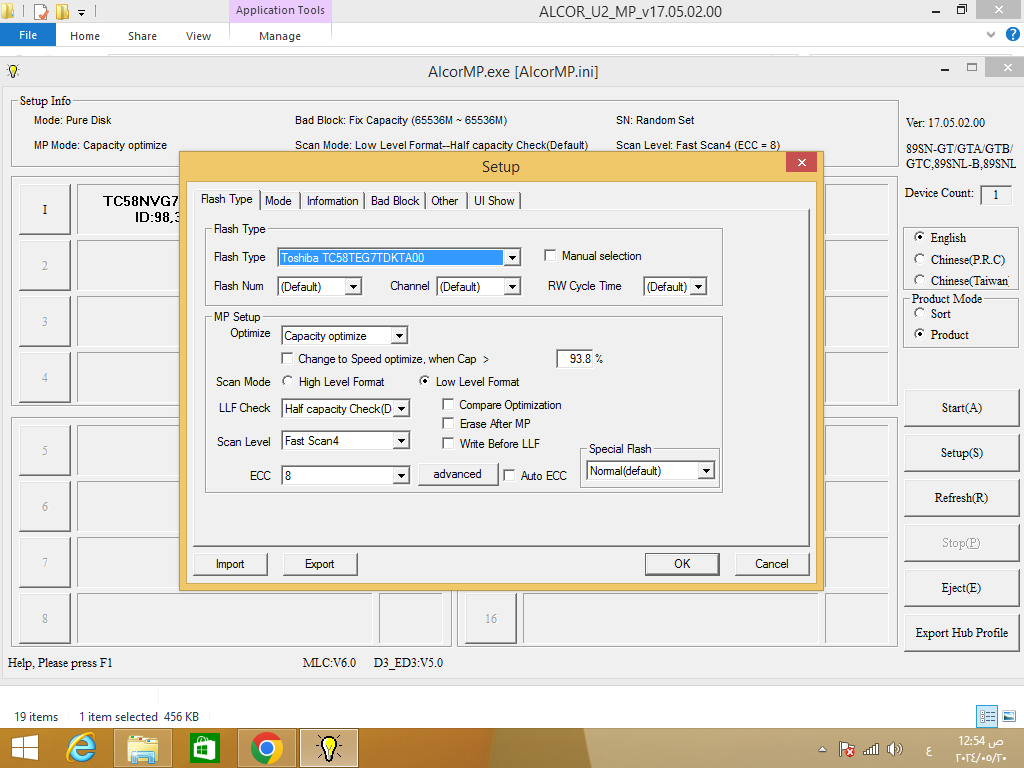Choose Chinese(P.R.C) language option
The height and width of the screenshot is (768, 1024).
point(920,259)
